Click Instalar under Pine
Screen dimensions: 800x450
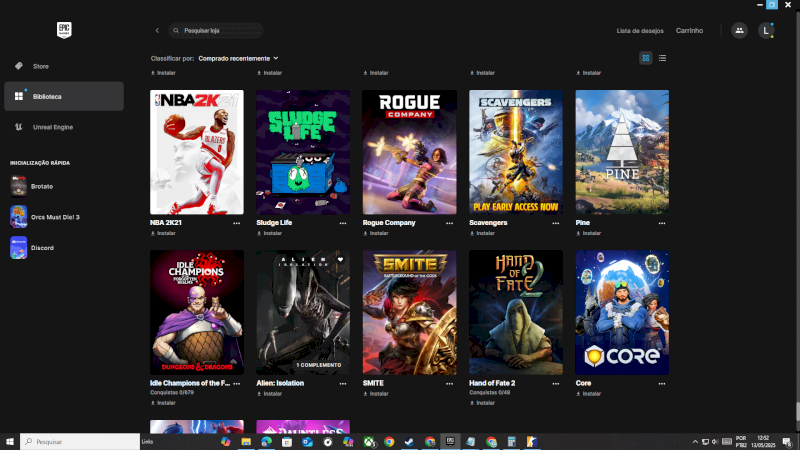588,233
